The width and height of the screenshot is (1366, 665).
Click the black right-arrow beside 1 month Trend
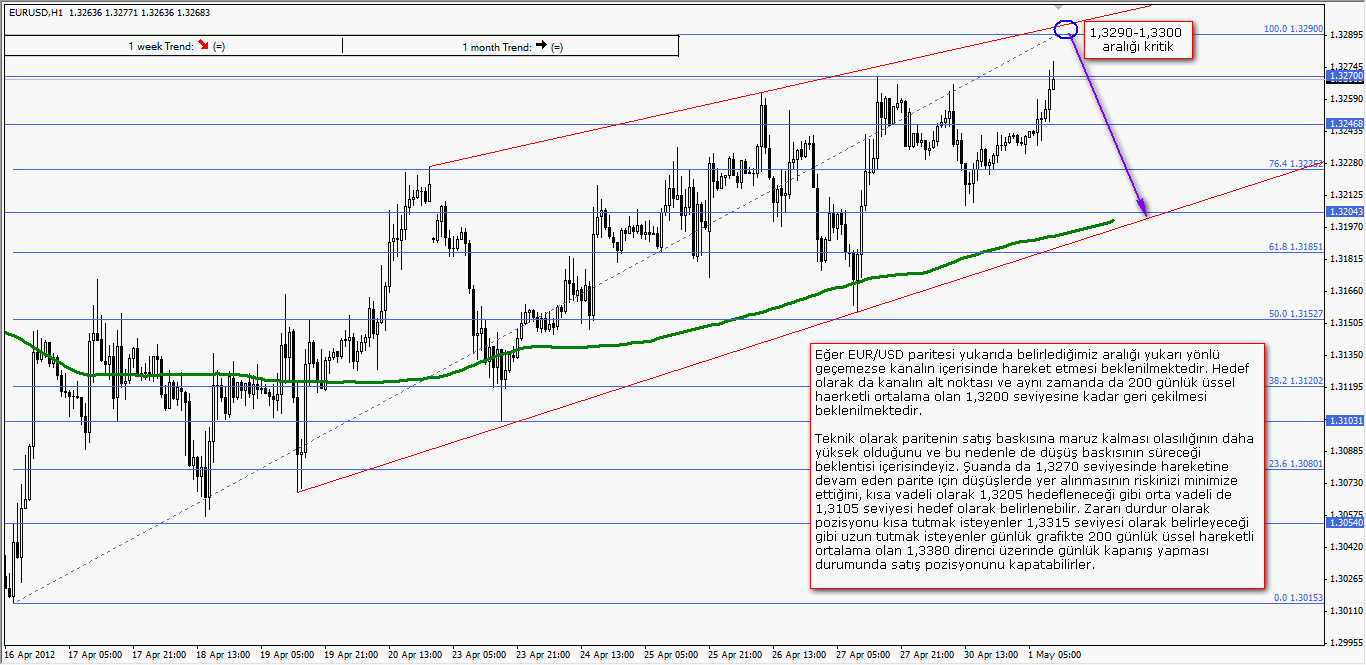coord(541,46)
